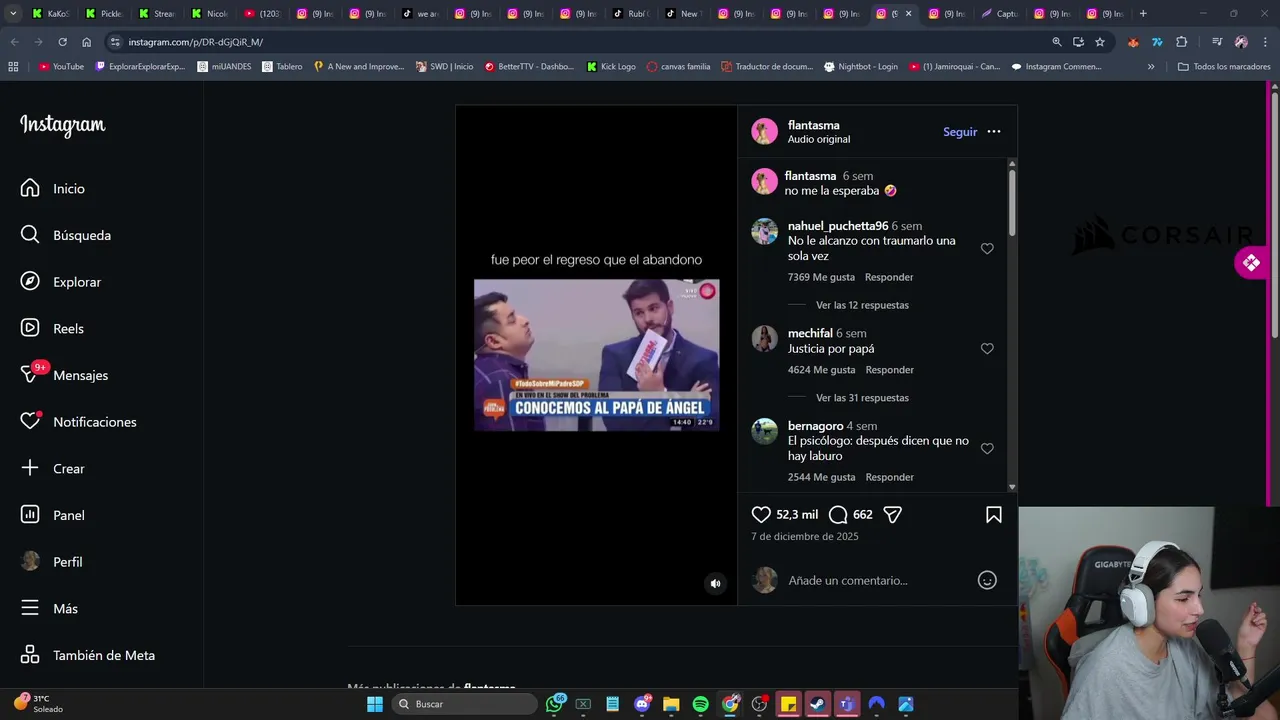This screenshot has height=720, width=1280.
Task: Like the post with the heart icon
Action: pyautogui.click(x=761, y=514)
